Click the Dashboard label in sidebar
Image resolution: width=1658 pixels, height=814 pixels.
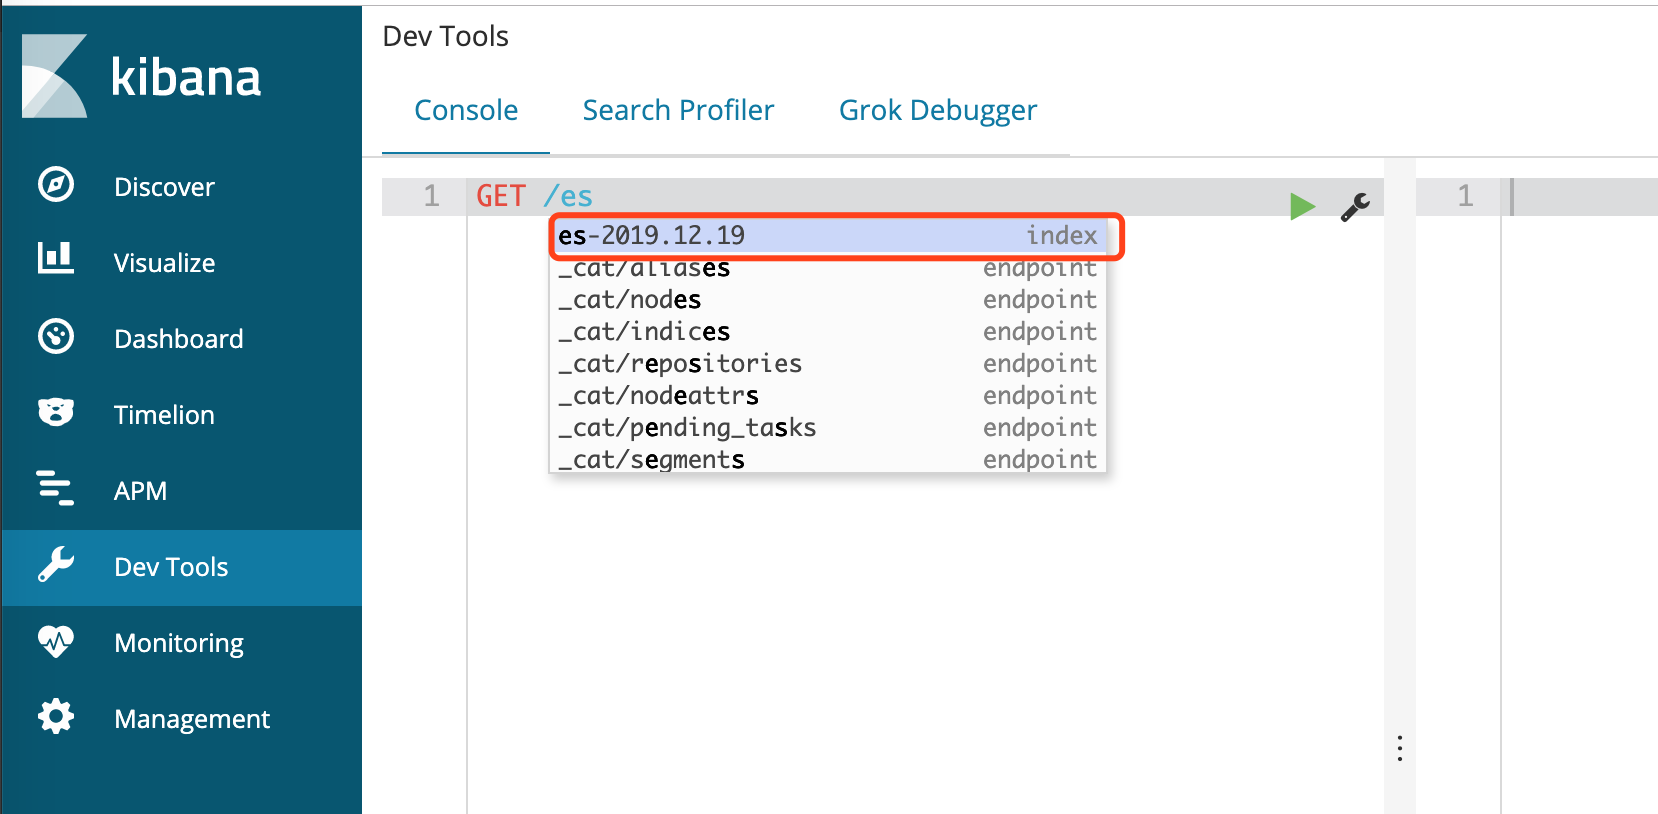click(179, 339)
